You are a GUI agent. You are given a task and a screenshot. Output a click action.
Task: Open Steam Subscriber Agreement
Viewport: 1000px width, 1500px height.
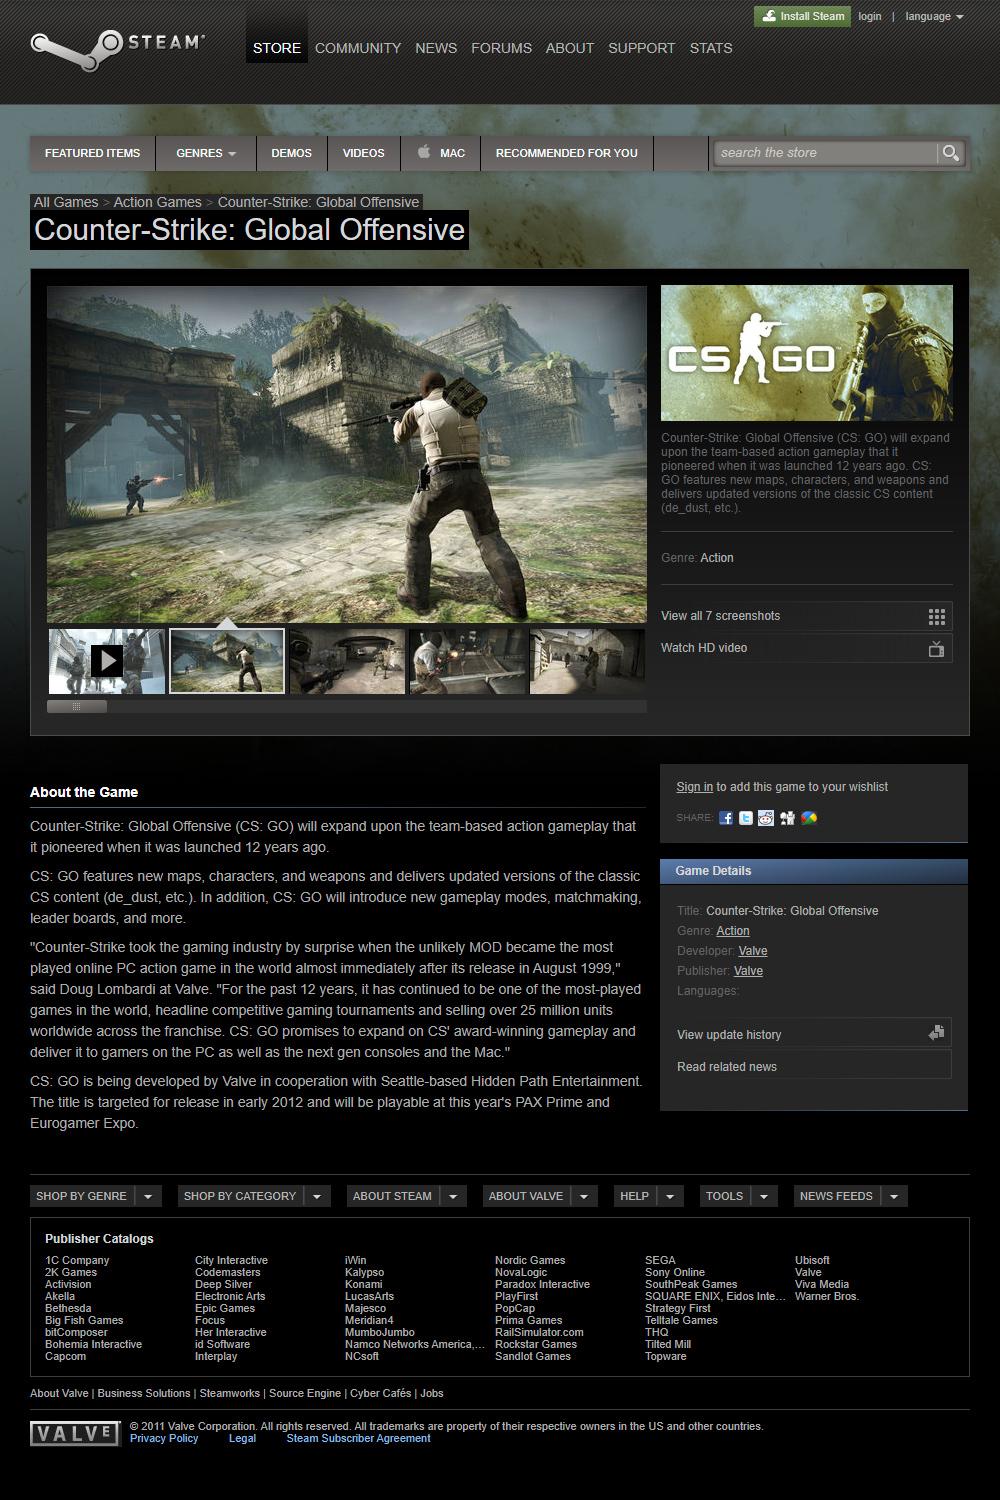(358, 1438)
